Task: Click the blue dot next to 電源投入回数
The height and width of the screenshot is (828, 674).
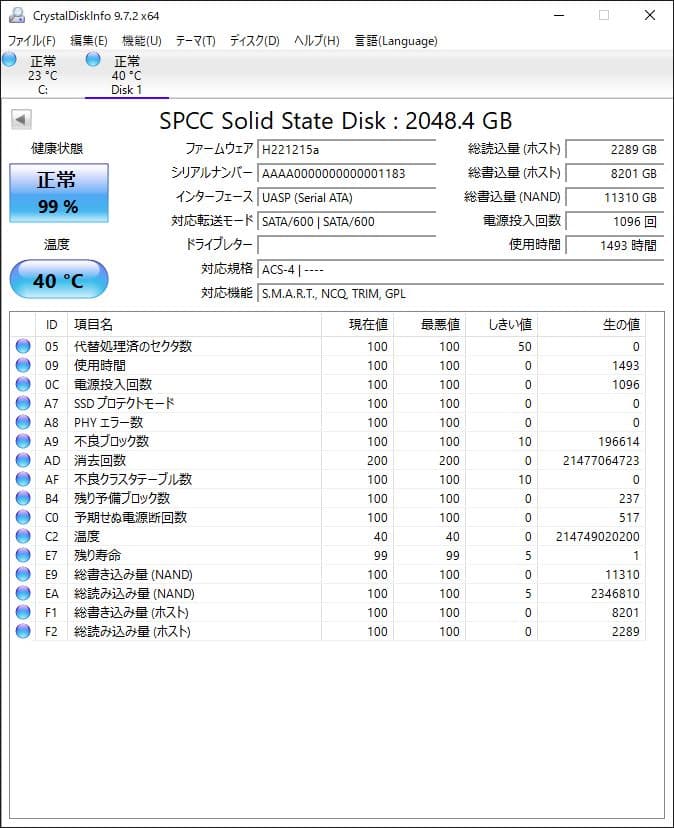Action: click(22, 384)
